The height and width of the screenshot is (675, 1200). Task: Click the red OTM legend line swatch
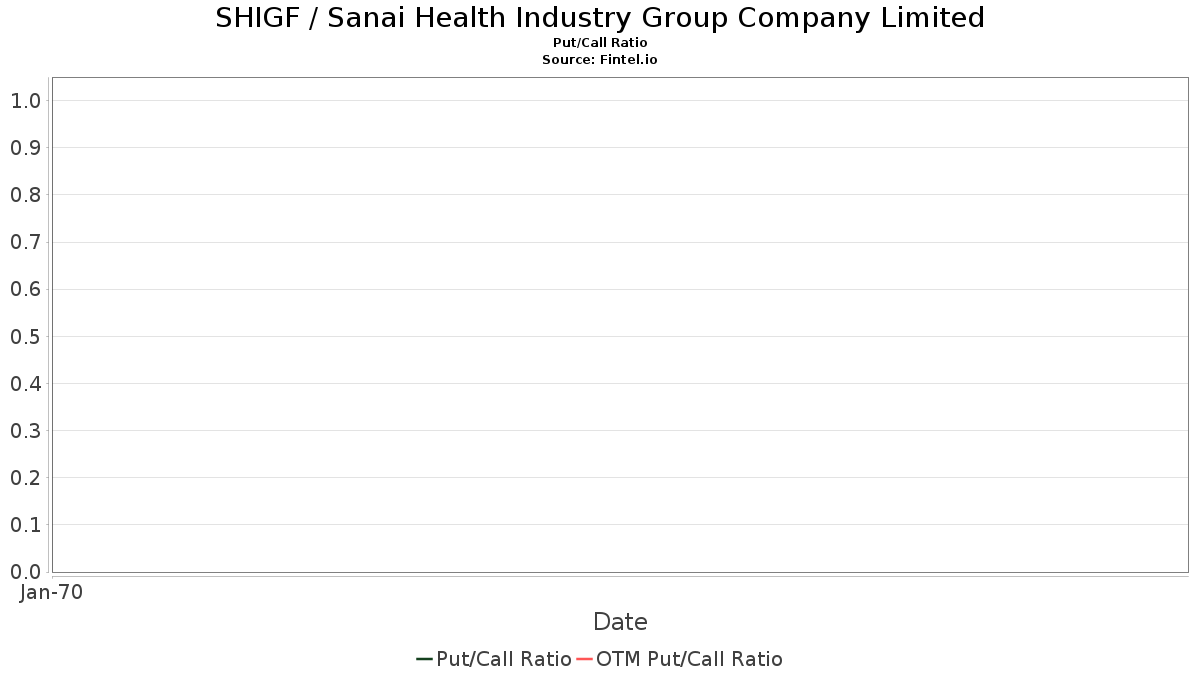click(585, 659)
